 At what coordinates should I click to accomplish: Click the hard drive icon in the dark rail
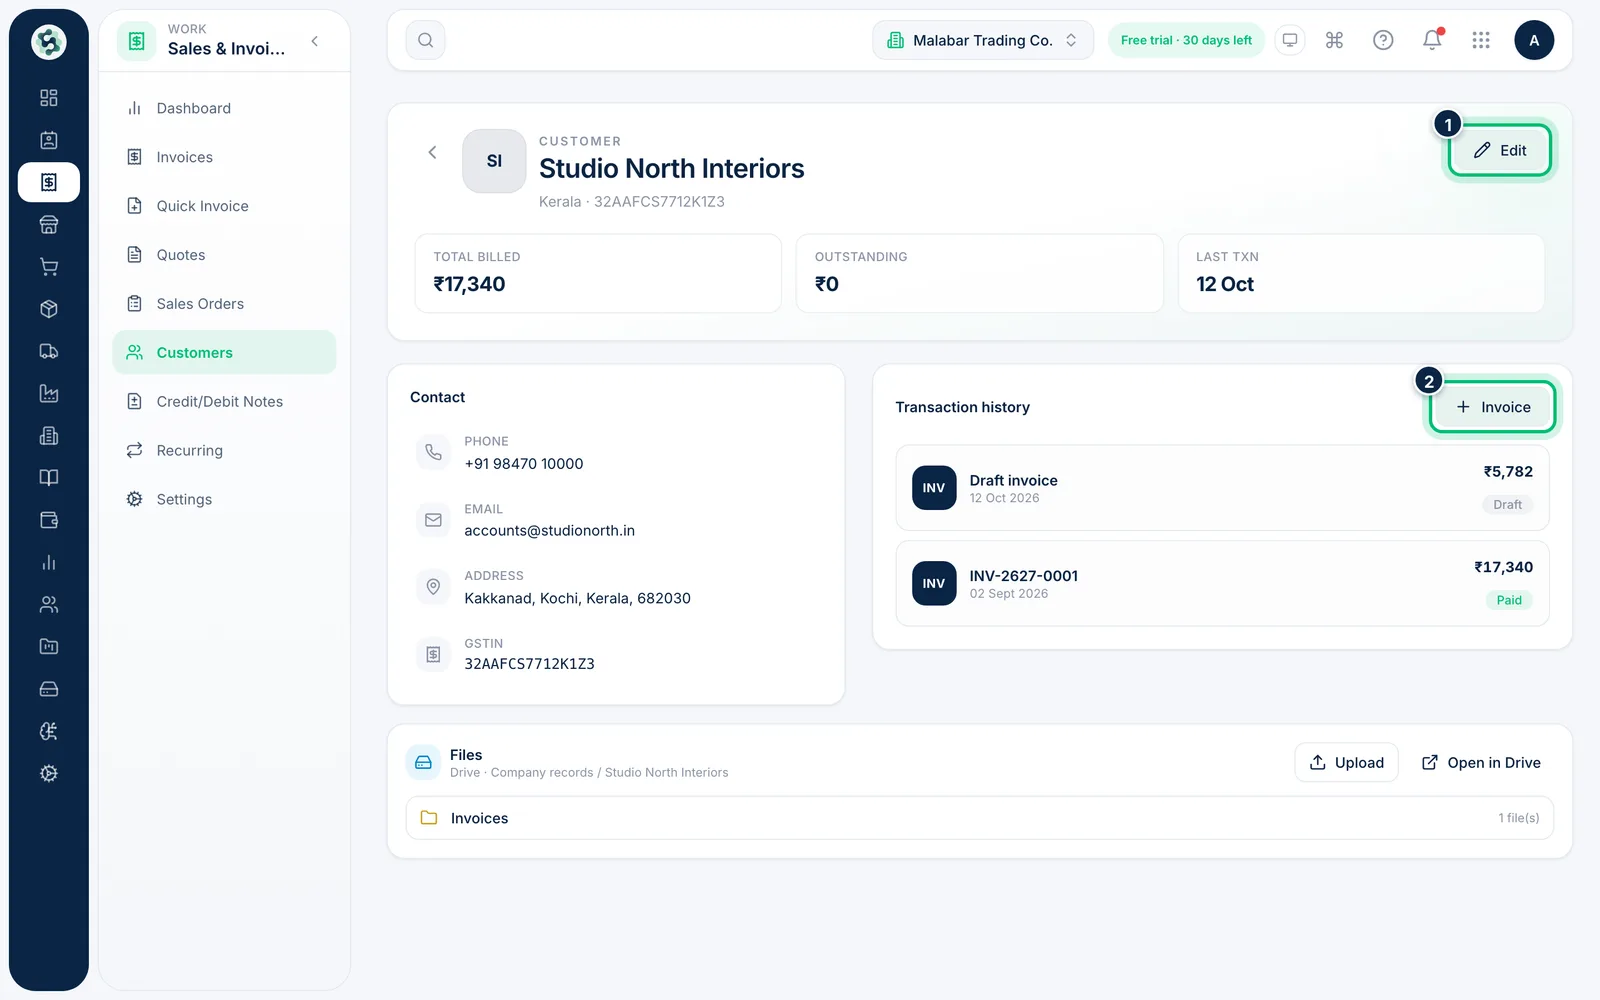tap(48, 689)
